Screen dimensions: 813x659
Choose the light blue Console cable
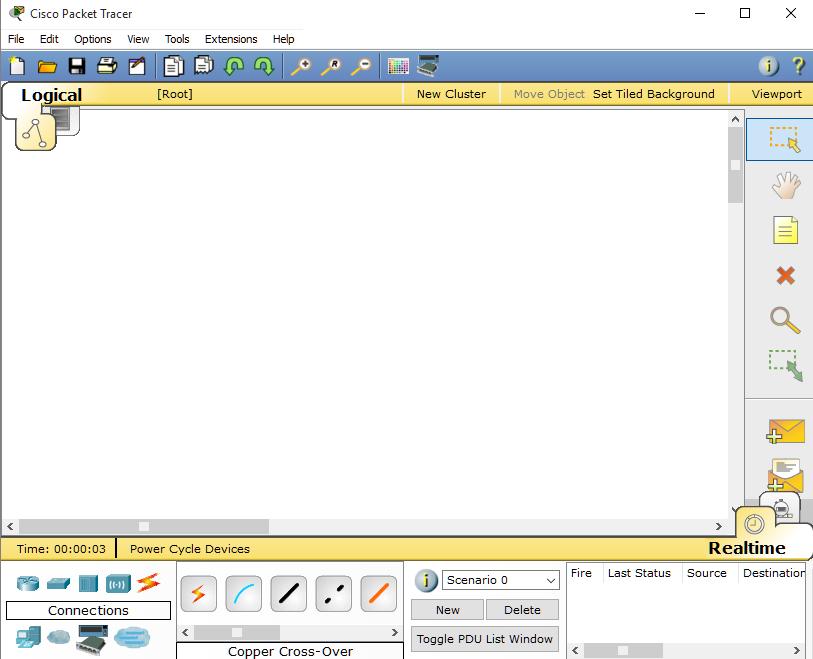pos(244,594)
